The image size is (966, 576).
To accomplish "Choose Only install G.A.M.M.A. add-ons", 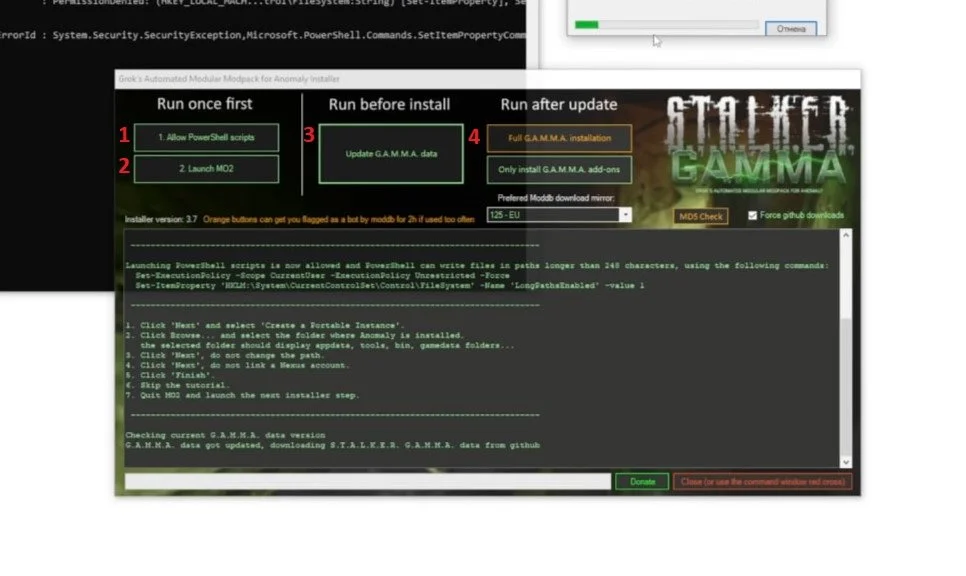I will coord(559,169).
